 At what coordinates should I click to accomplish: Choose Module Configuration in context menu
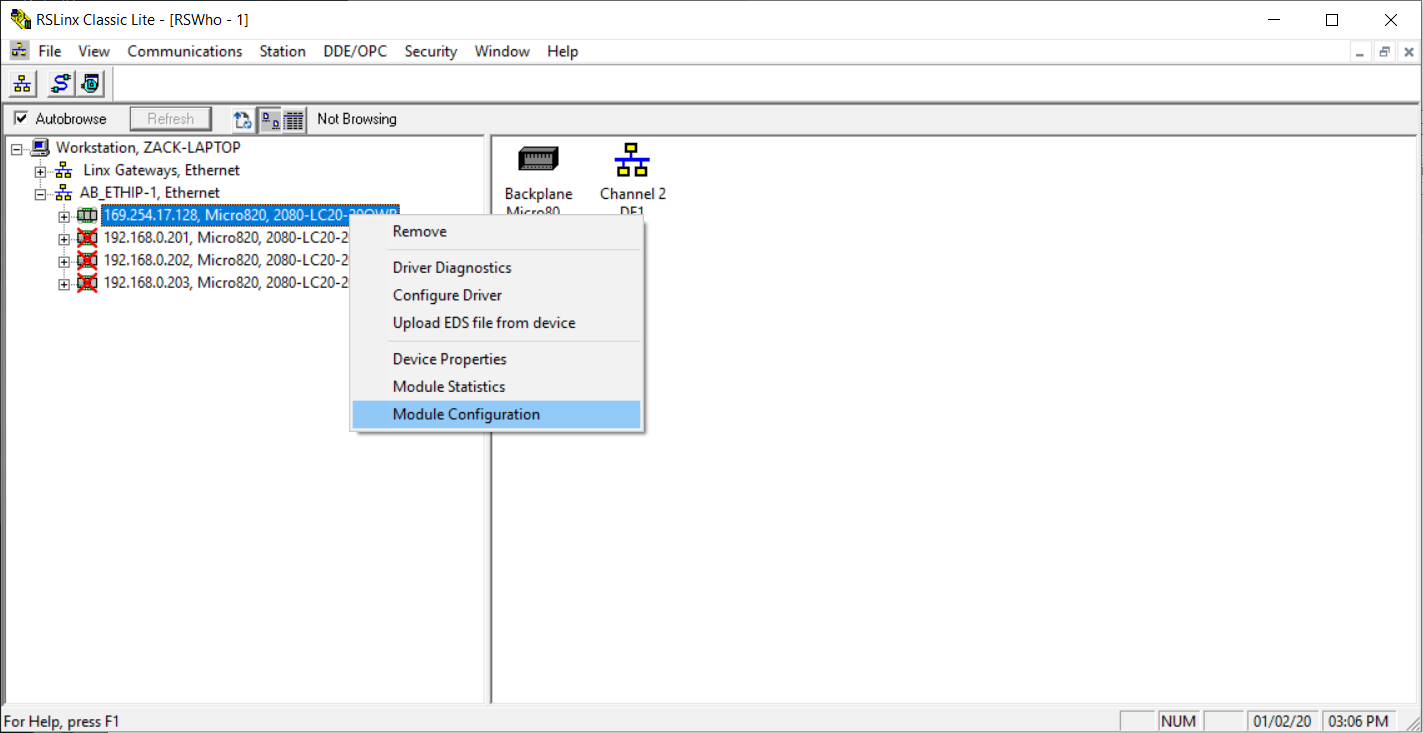(497, 414)
